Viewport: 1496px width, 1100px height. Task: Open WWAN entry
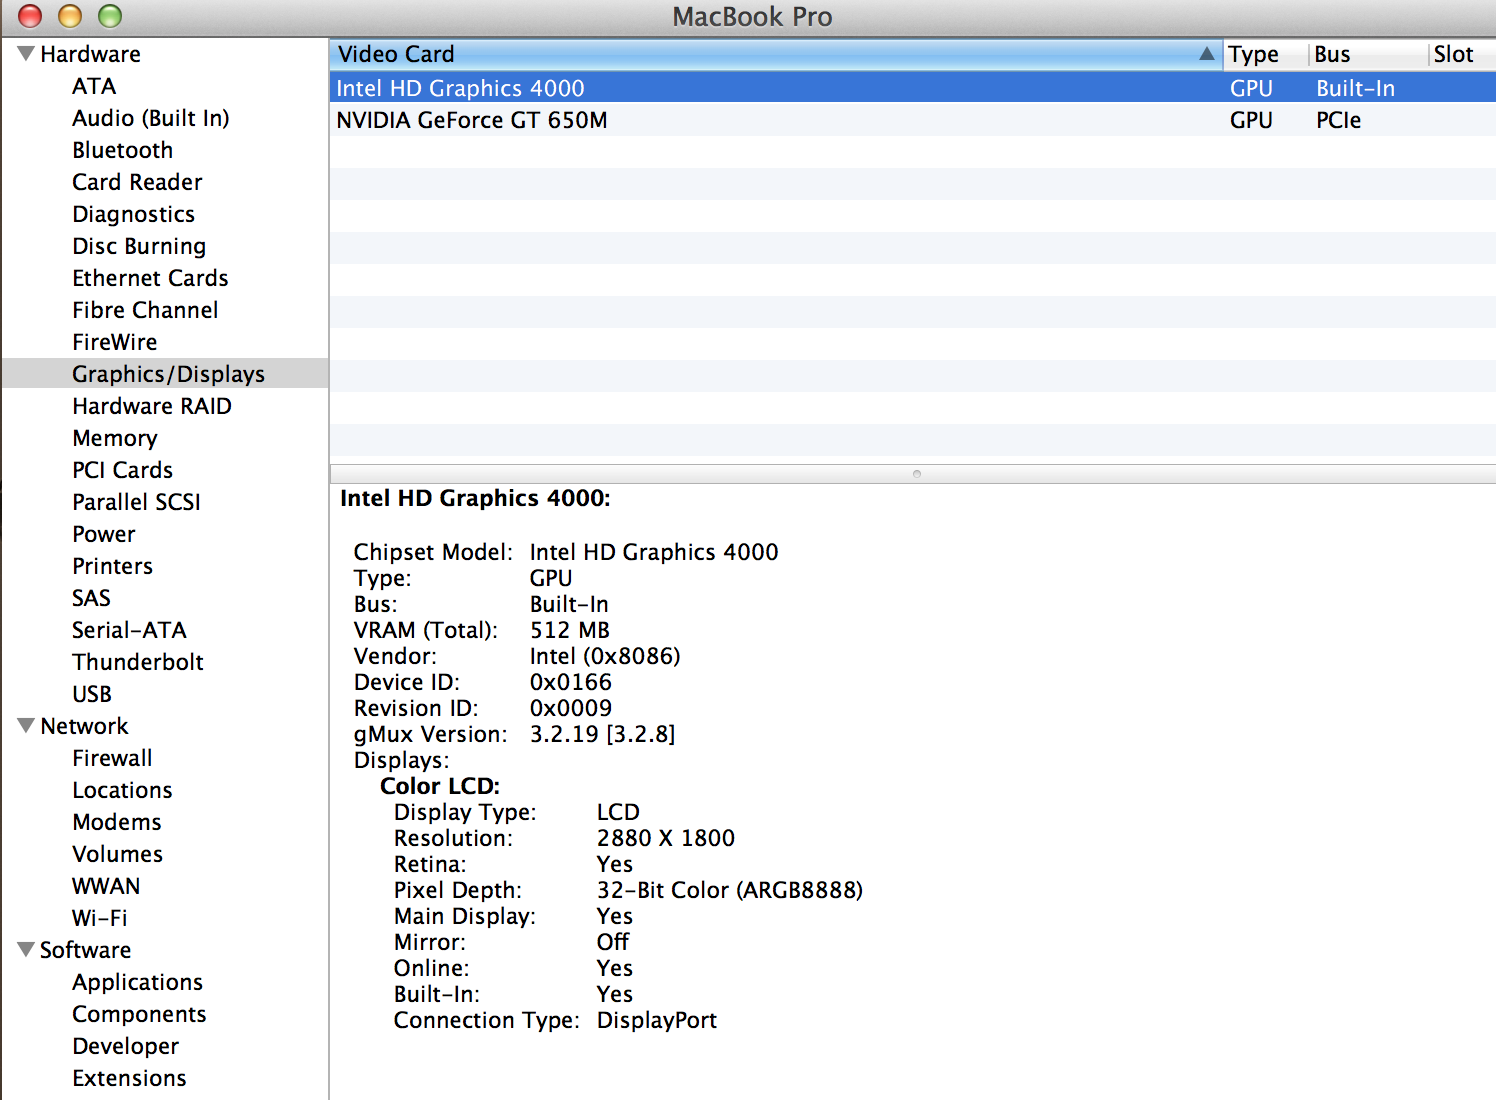pyautogui.click(x=106, y=886)
